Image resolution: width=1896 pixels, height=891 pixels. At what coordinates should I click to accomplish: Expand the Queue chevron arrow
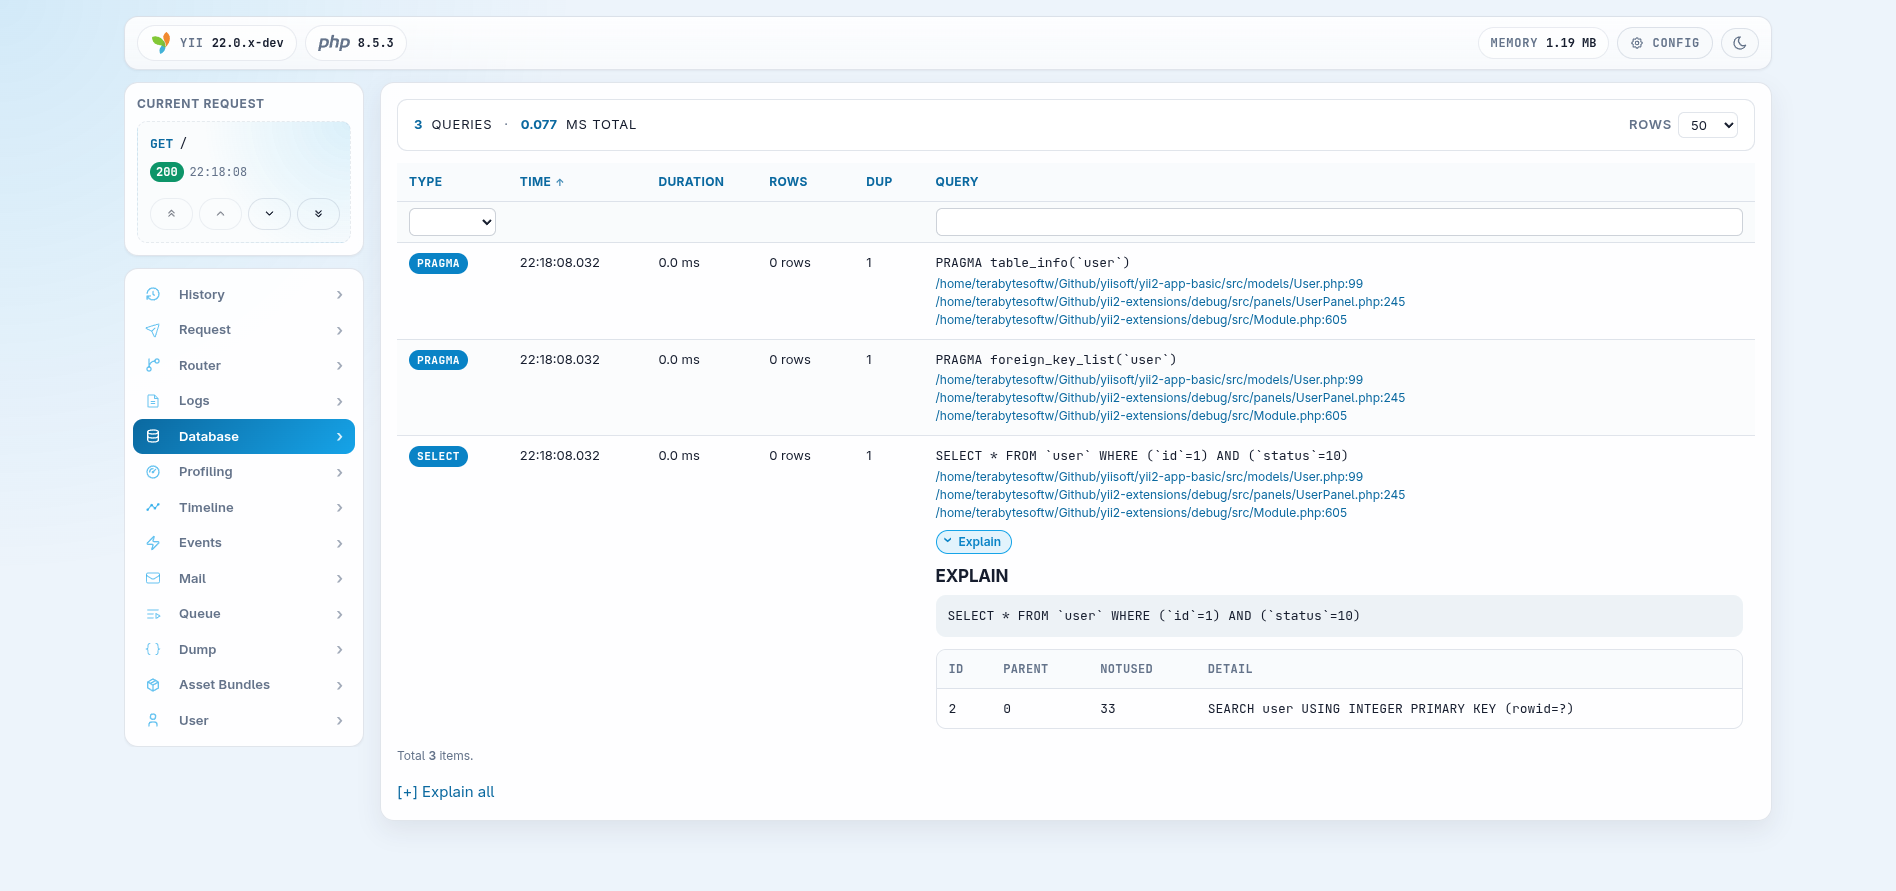[x=340, y=614]
